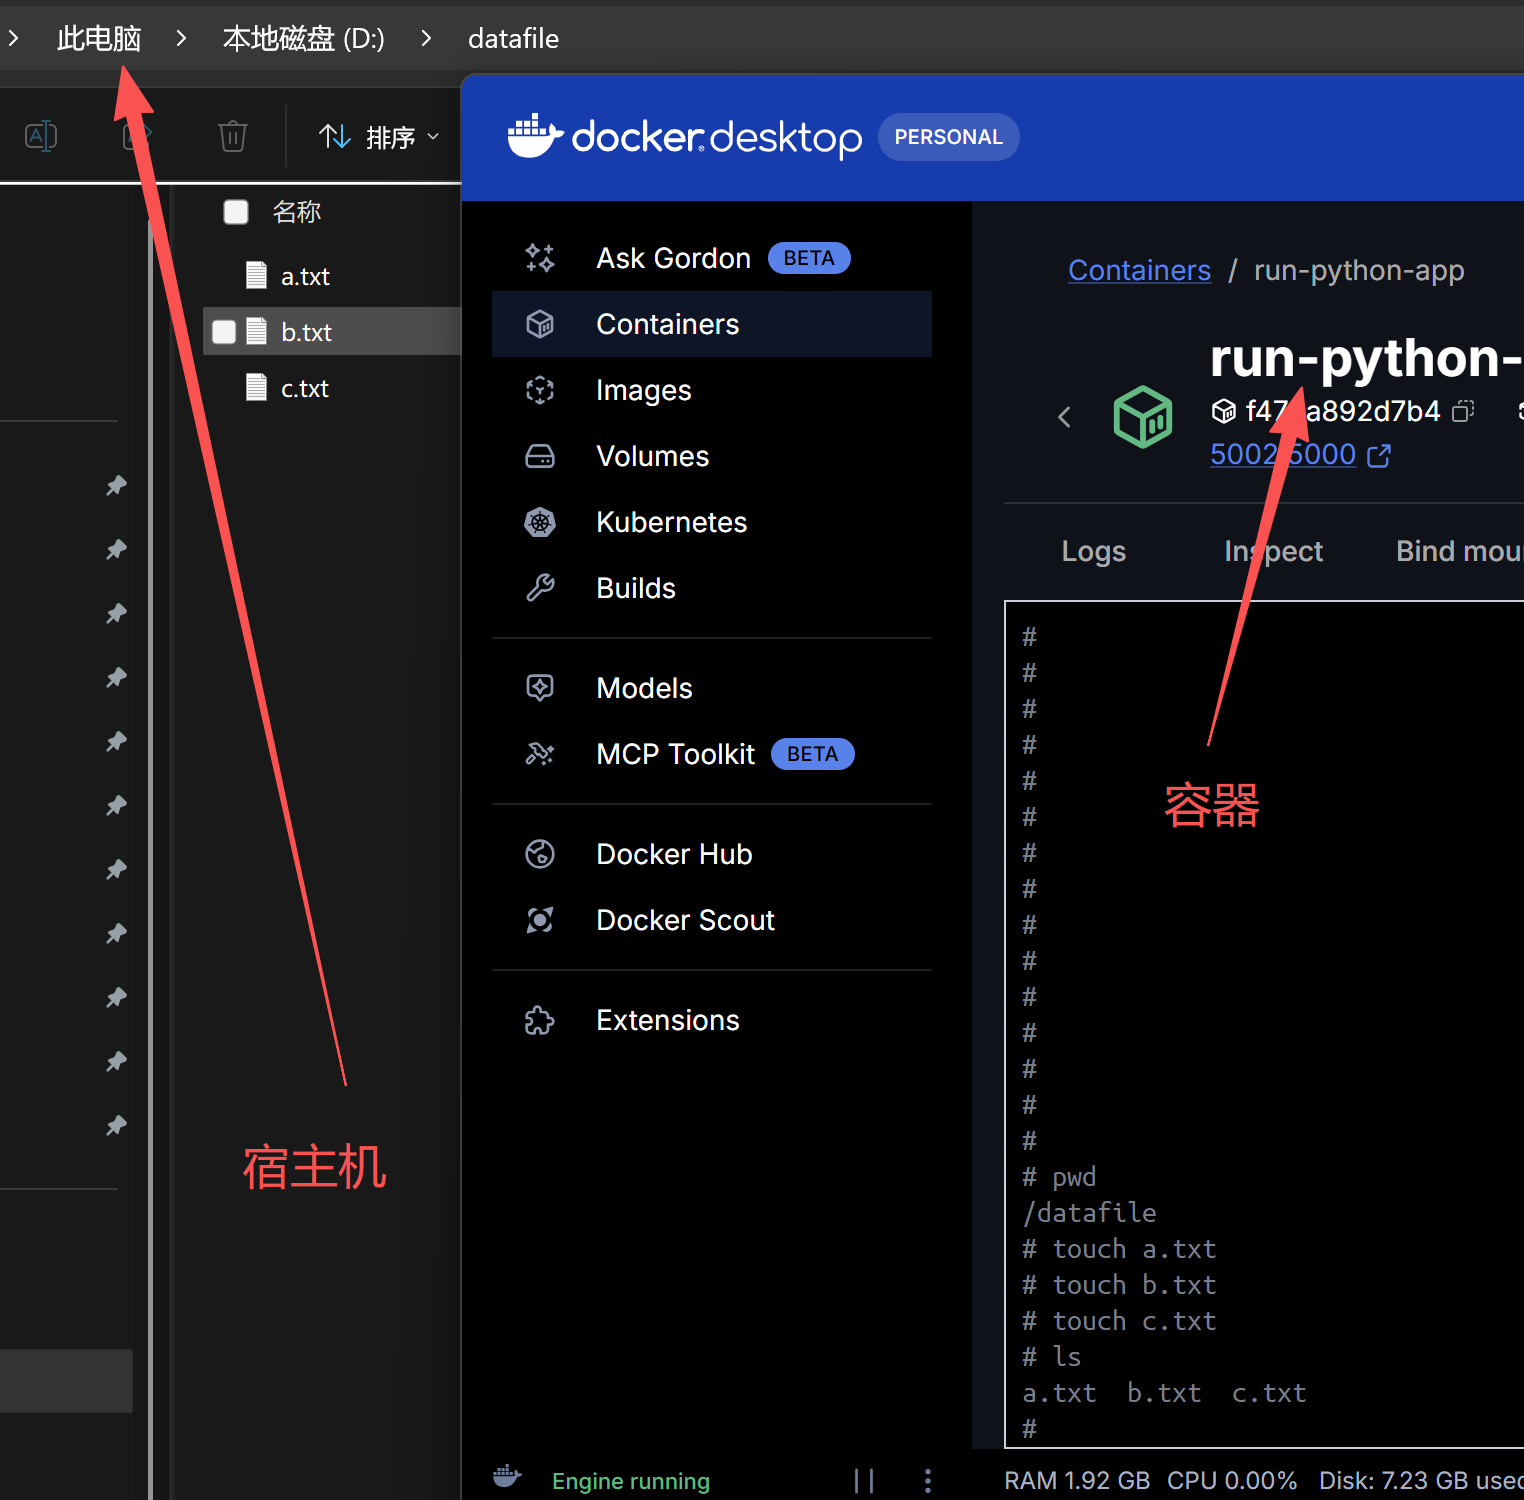Open the Kubernetes section
1524x1500 pixels.
[x=712, y=522]
